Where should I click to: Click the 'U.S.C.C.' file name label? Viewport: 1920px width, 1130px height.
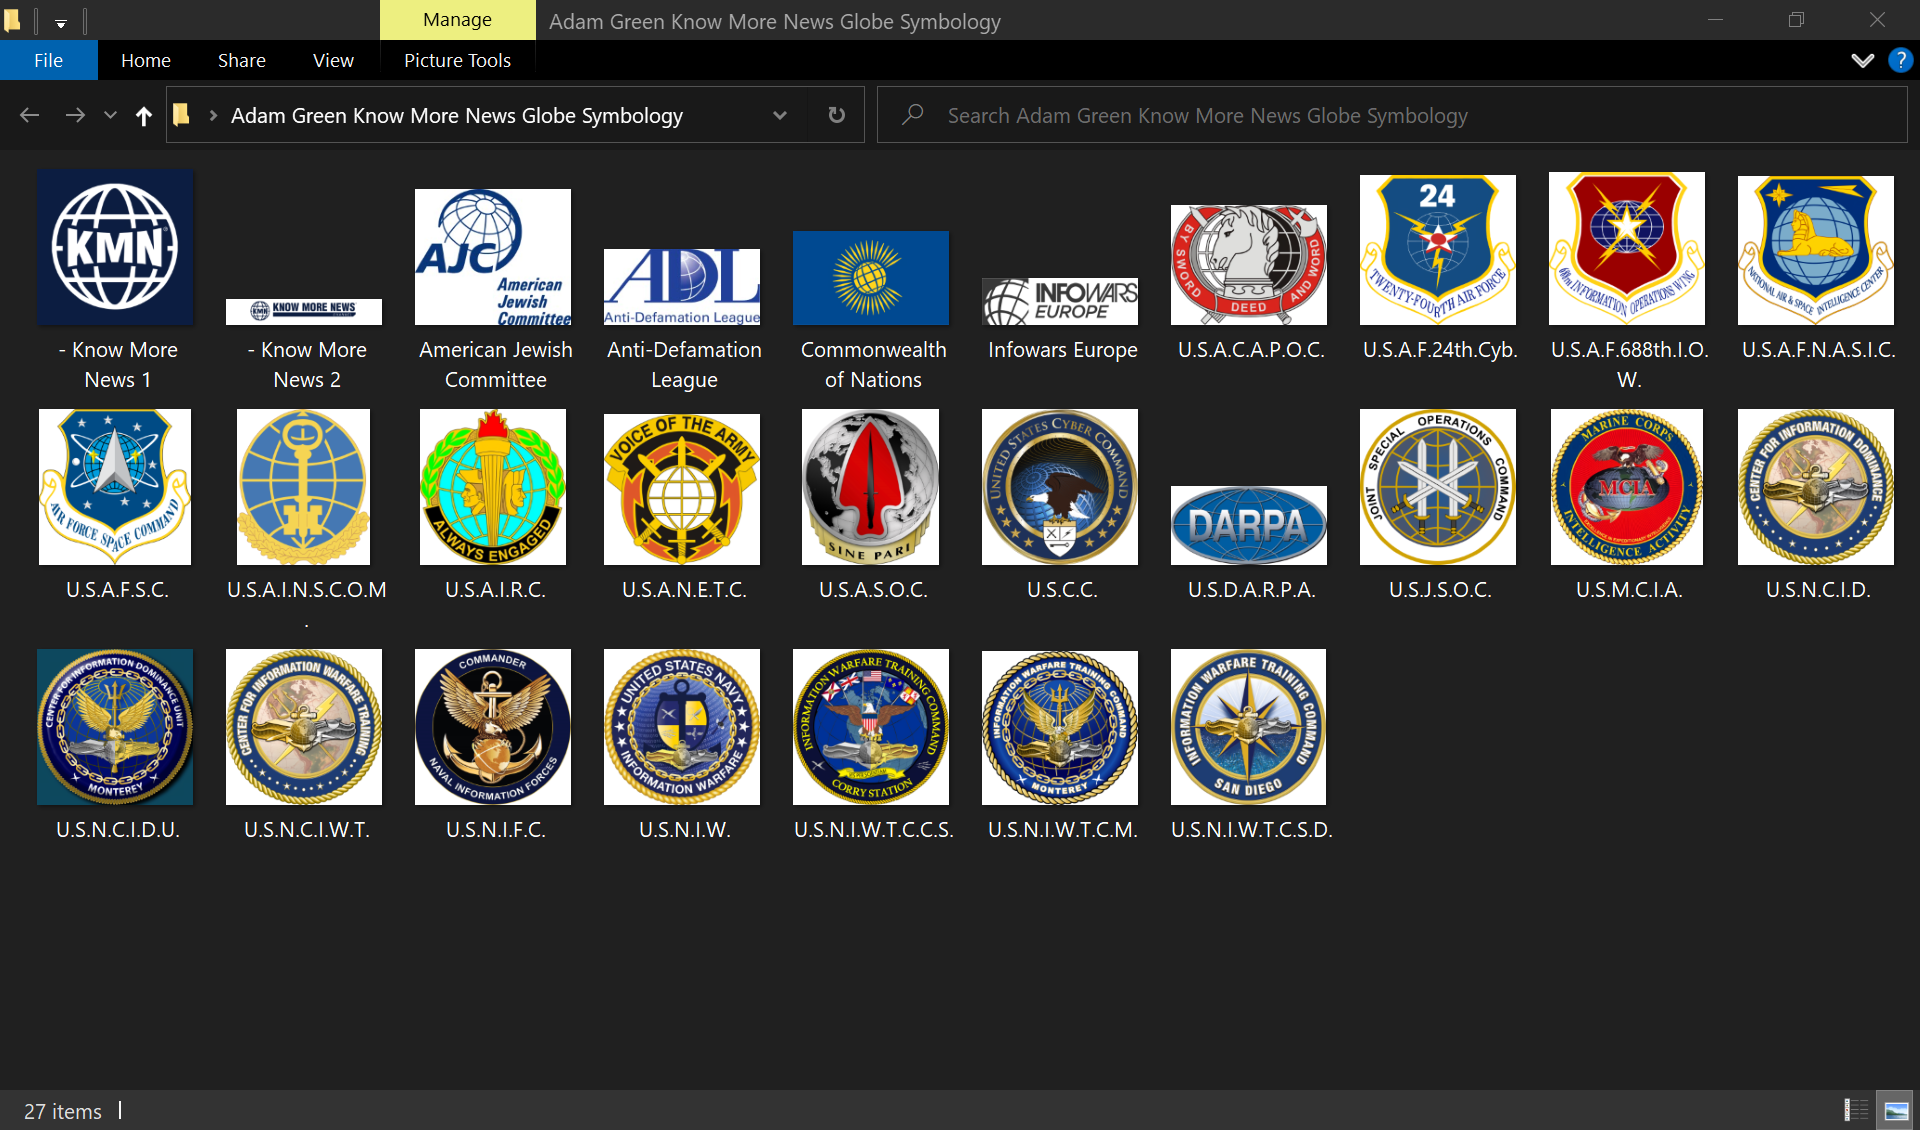pos(1062,590)
